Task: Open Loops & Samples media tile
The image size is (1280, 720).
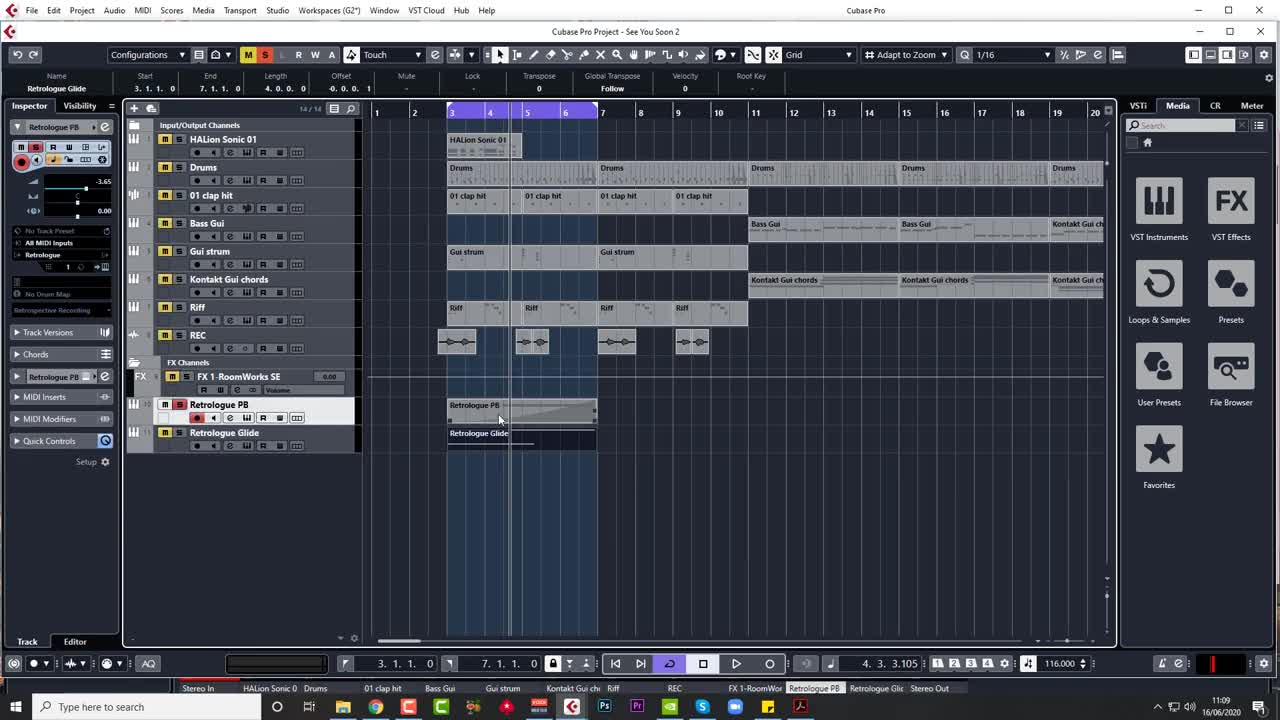Action: tap(1159, 293)
